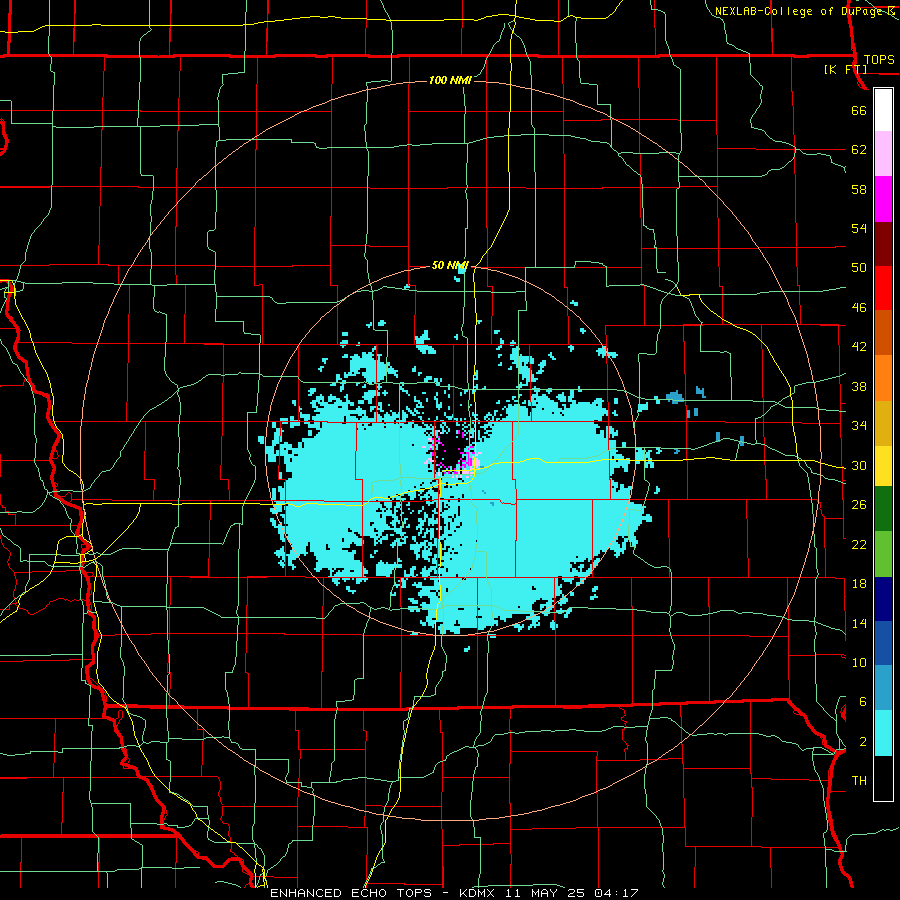This screenshot has width=900, height=900.
Task: Click the legend value '30'
Action: tap(859, 465)
